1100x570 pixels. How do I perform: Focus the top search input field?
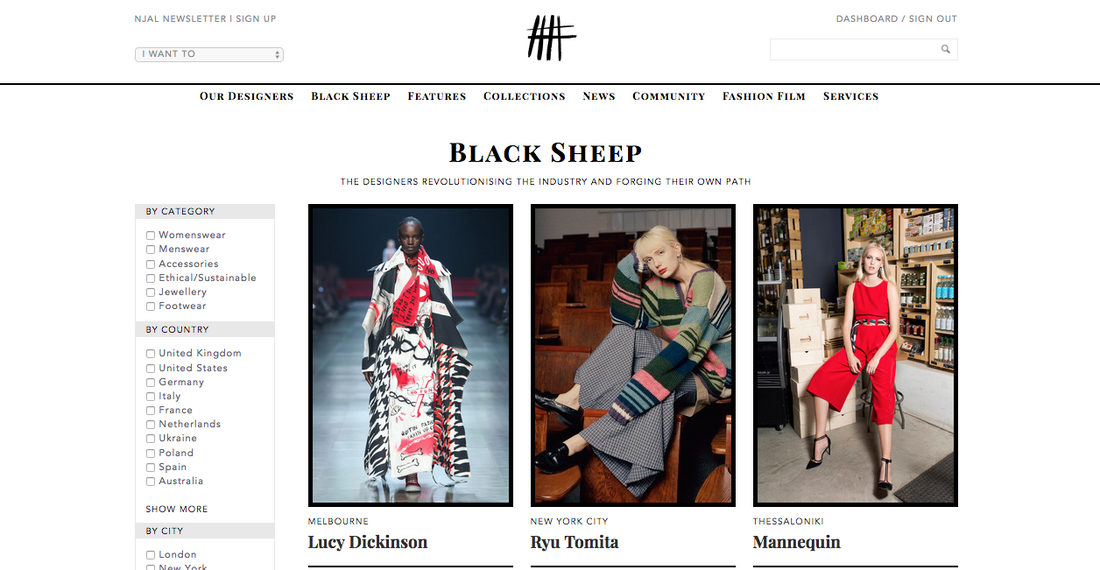pyautogui.click(x=854, y=49)
